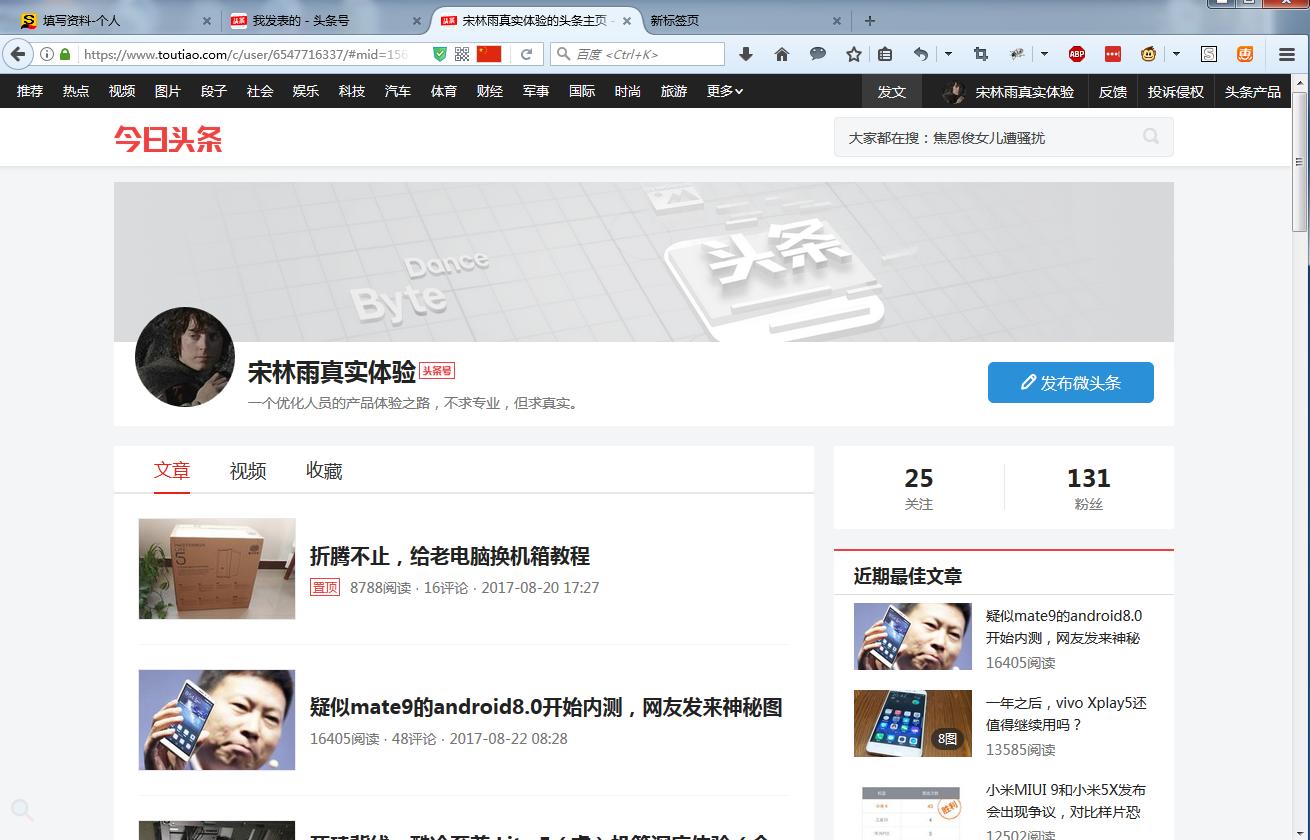Open sidebar article 小米MIUI 9和小米5X发布
Viewport: 1310px width, 840px height.
coord(1066,801)
